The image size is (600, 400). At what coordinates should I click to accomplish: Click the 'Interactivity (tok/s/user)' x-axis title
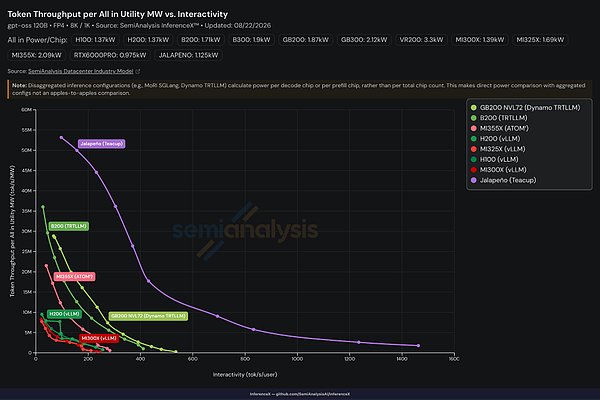pyautogui.click(x=245, y=374)
